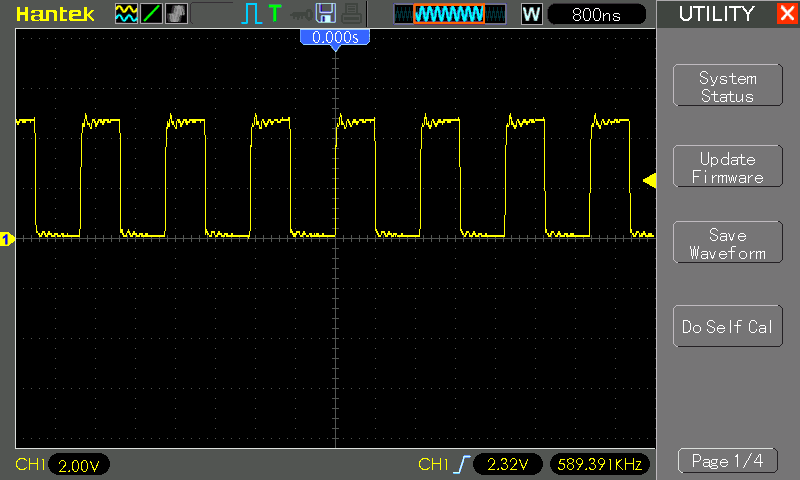Click the yellow trigger level arrow marker
The image size is (800, 480).
649,181
